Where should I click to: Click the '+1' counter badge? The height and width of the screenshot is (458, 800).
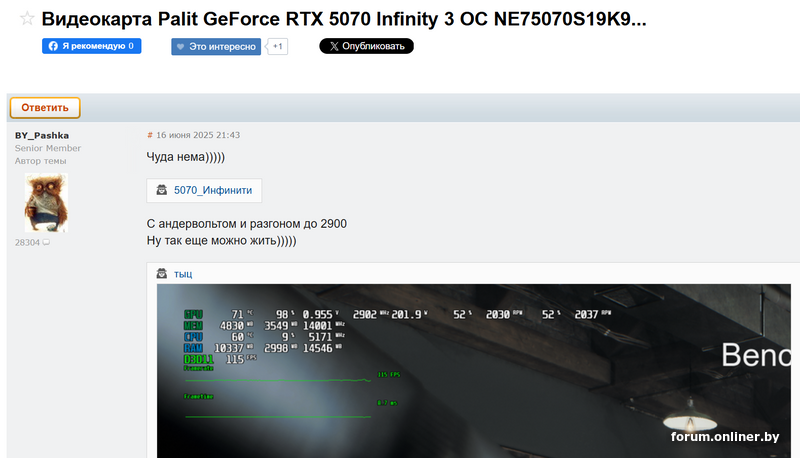277,46
